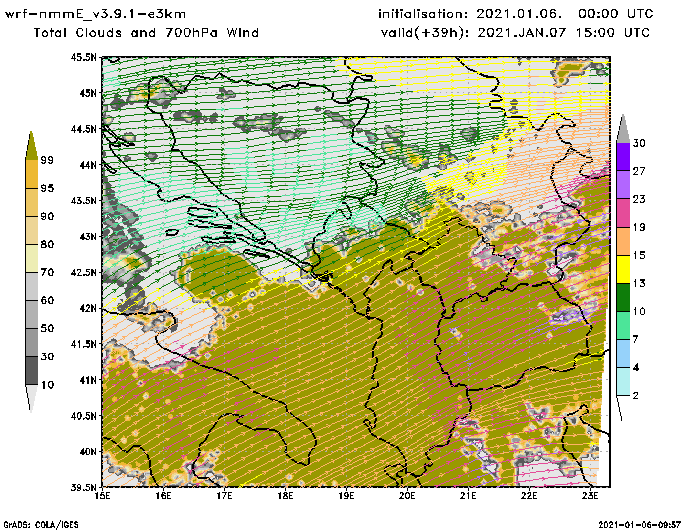Click the "16E" longitude label

(163, 496)
